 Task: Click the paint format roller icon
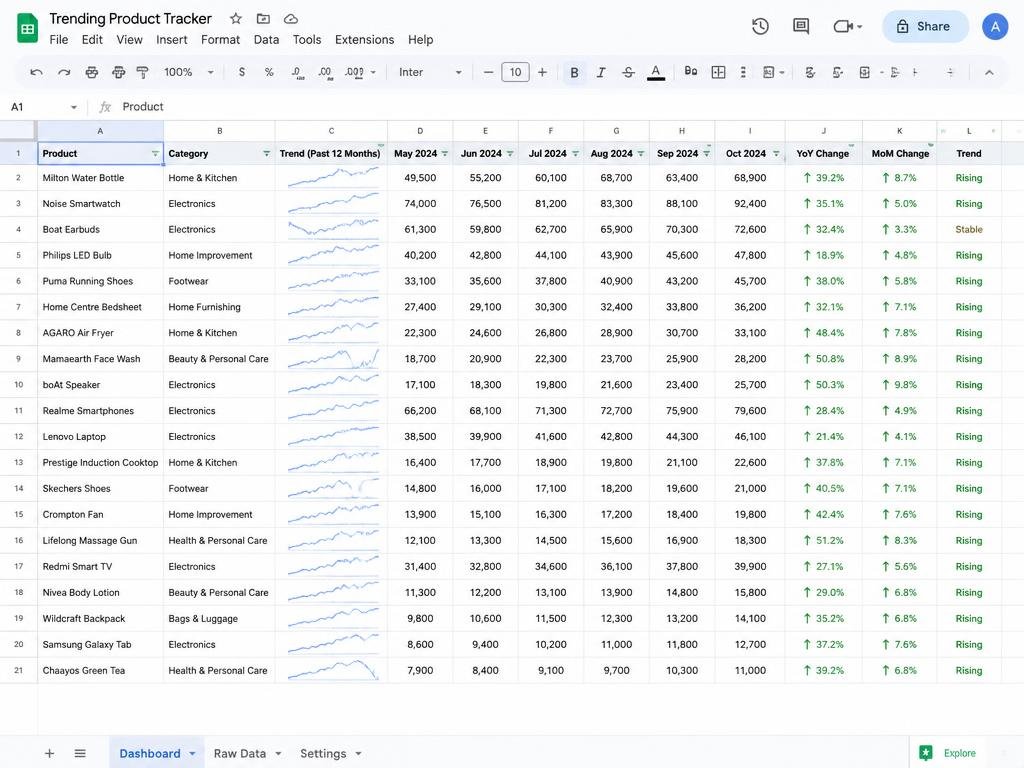(142, 72)
